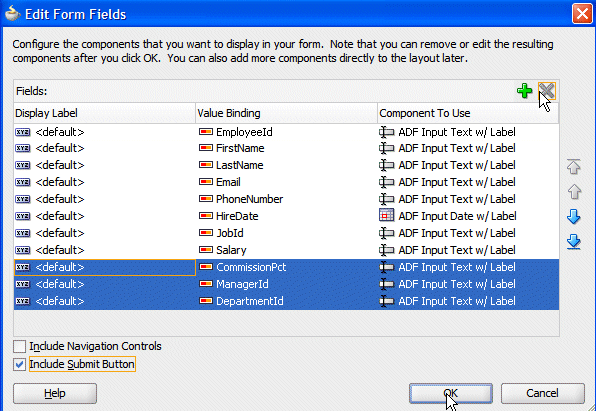
Task: Click the HireDate calendar component icon
Action: click(x=387, y=215)
